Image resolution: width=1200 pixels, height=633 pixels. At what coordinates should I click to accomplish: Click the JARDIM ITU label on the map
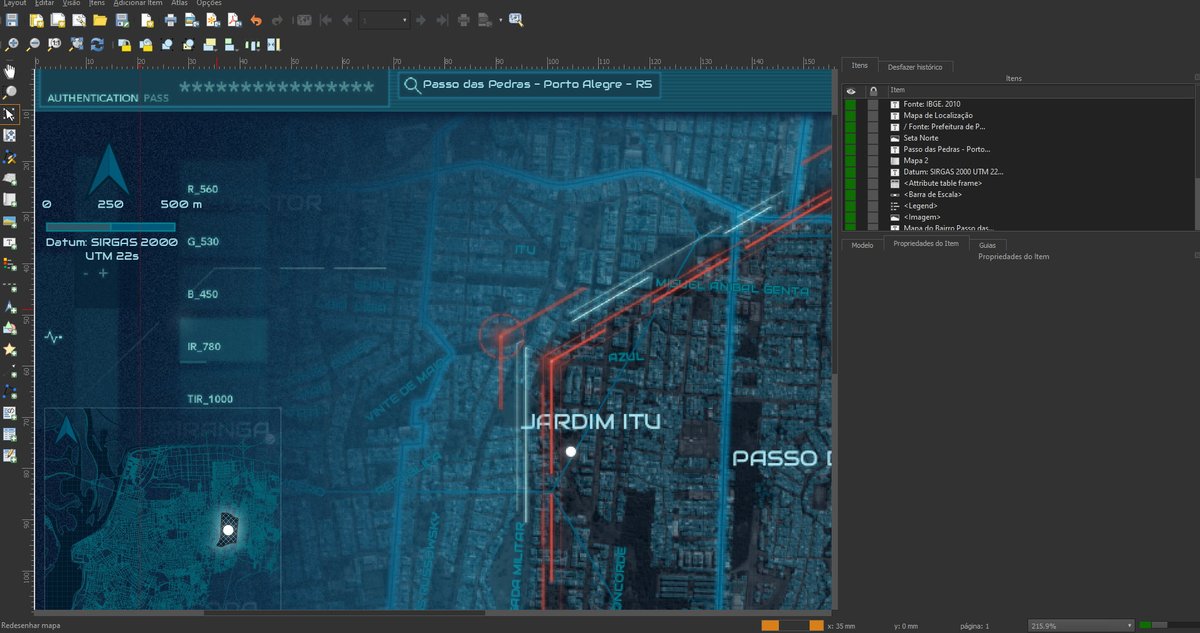pyautogui.click(x=591, y=422)
